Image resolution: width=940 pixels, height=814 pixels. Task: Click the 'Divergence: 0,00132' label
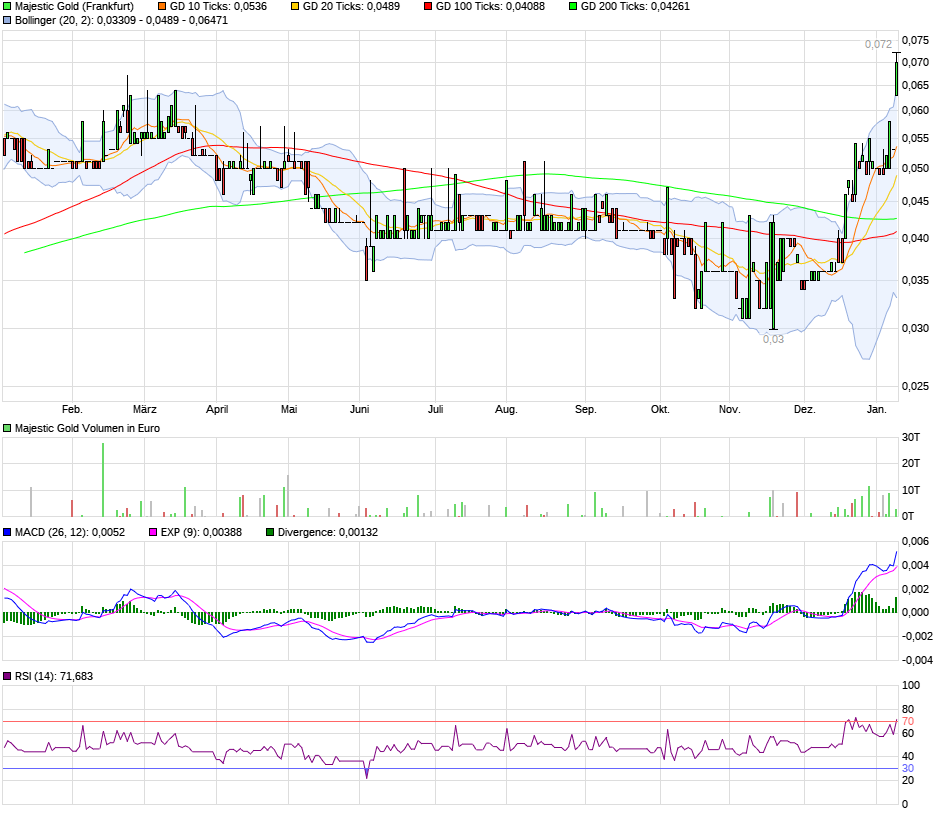coord(328,532)
